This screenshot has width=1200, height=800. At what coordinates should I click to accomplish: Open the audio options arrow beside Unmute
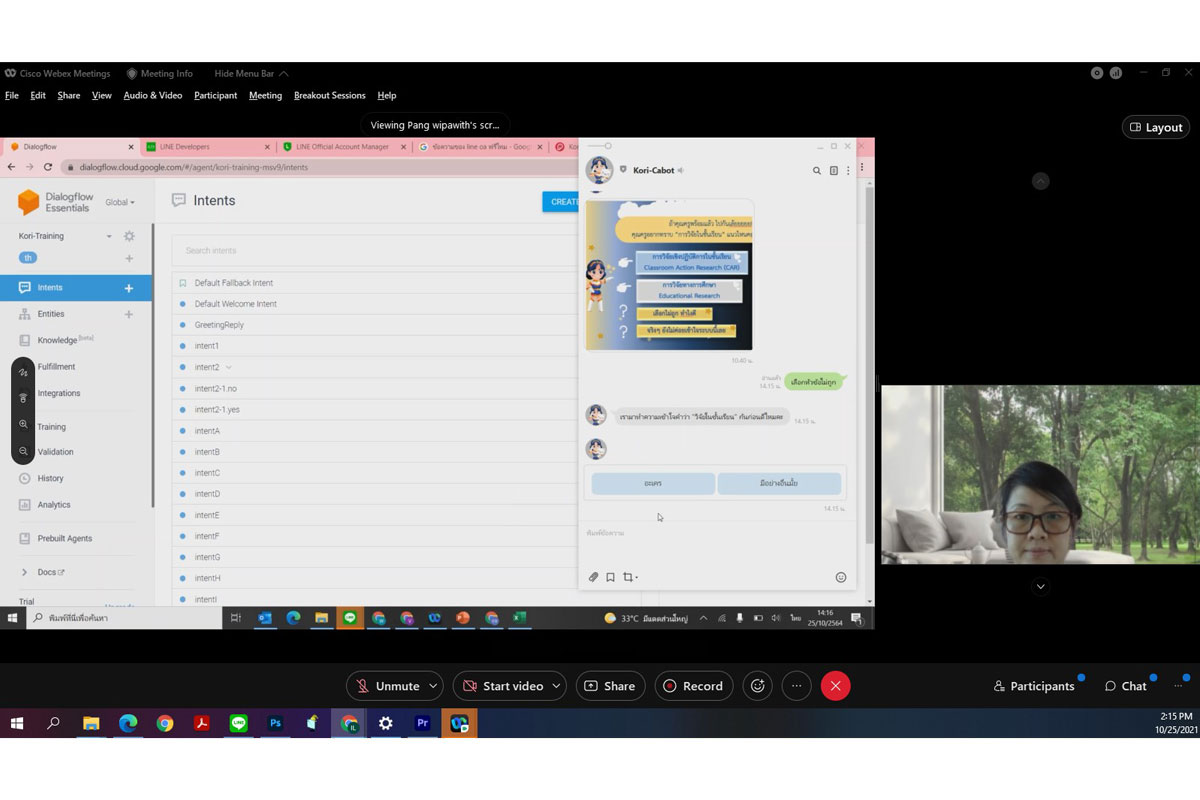click(433, 686)
